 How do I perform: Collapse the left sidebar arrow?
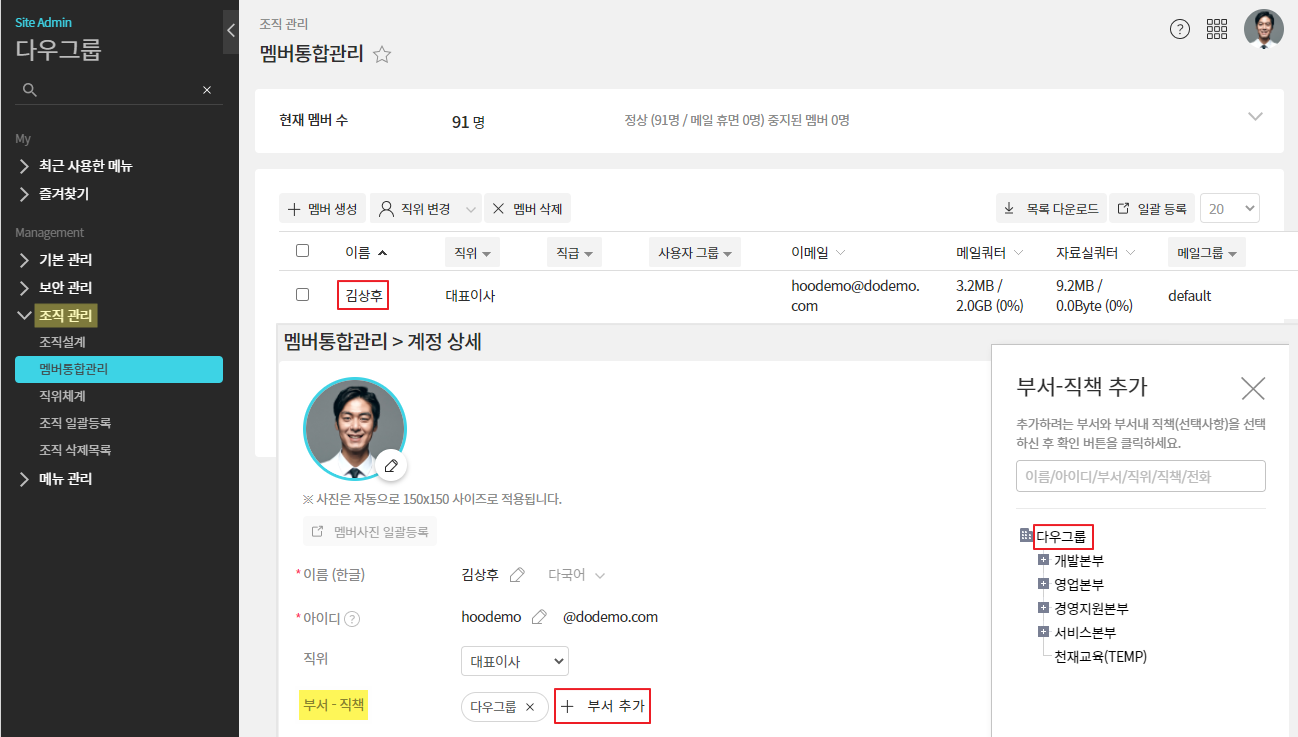click(x=231, y=31)
